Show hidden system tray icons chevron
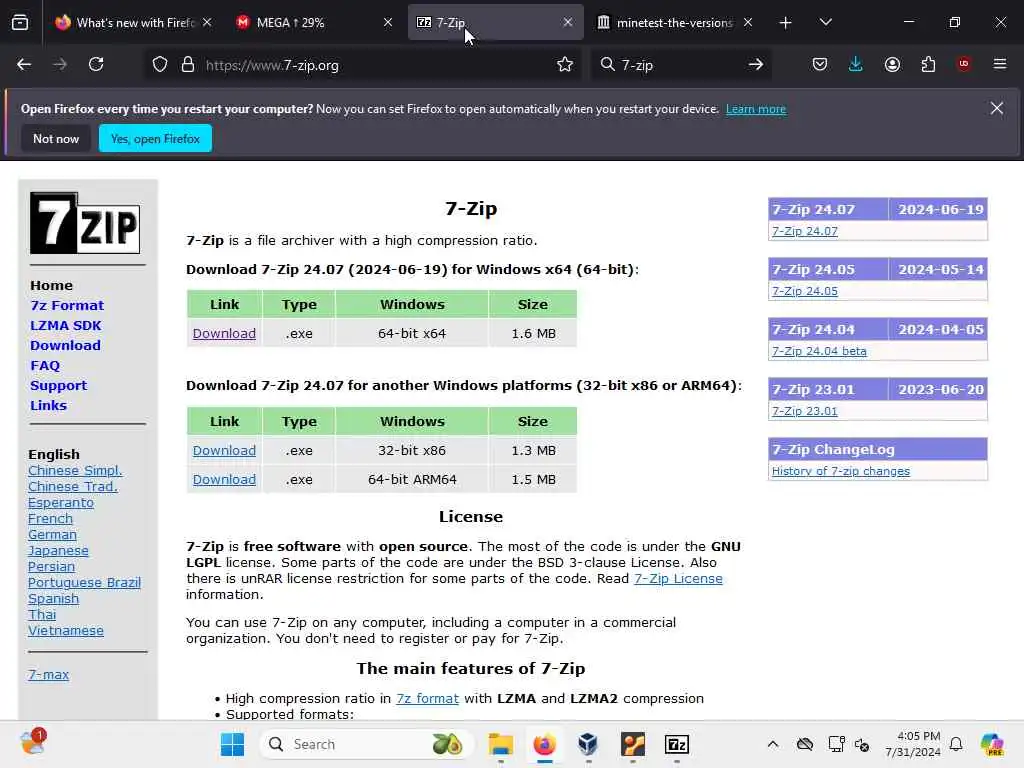The height and width of the screenshot is (768, 1024). coord(773,744)
